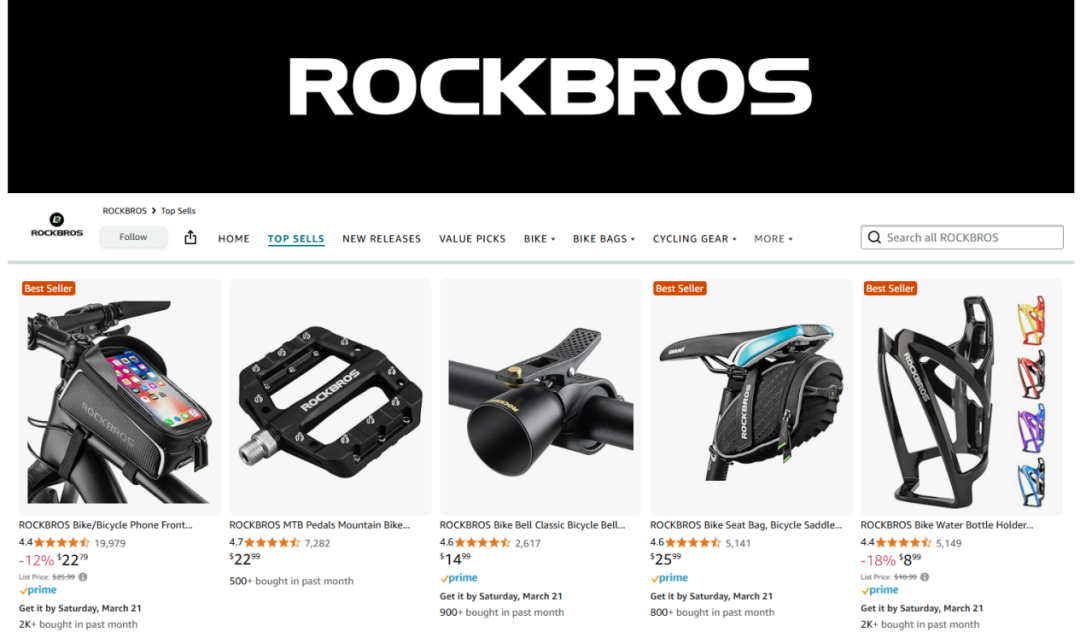Click star rating of Bike Bell
1080x632 pixels.
click(x=482, y=543)
